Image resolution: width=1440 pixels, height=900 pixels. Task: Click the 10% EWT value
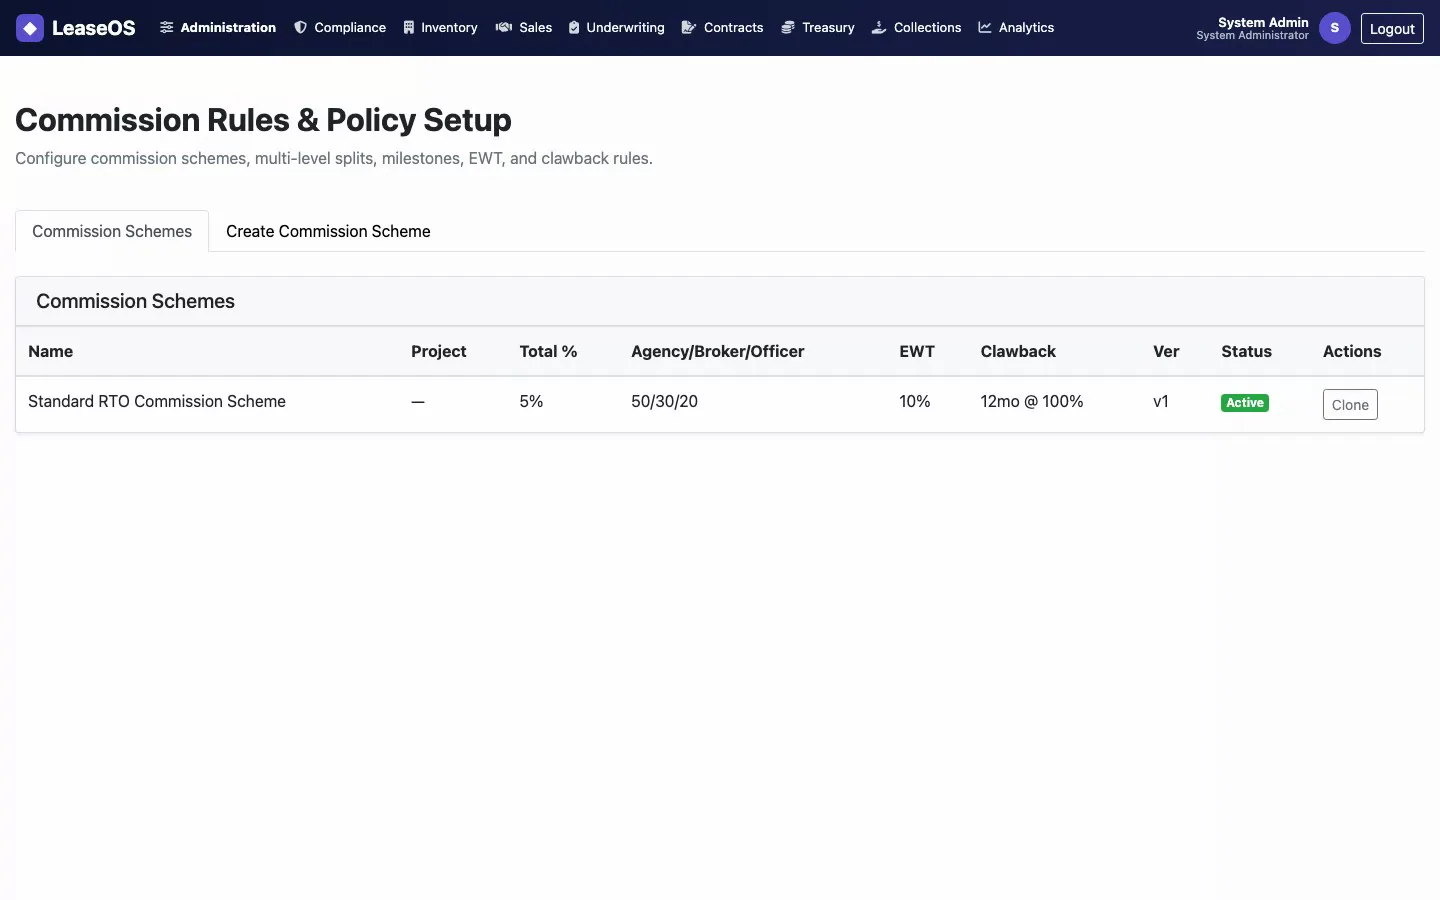915,401
